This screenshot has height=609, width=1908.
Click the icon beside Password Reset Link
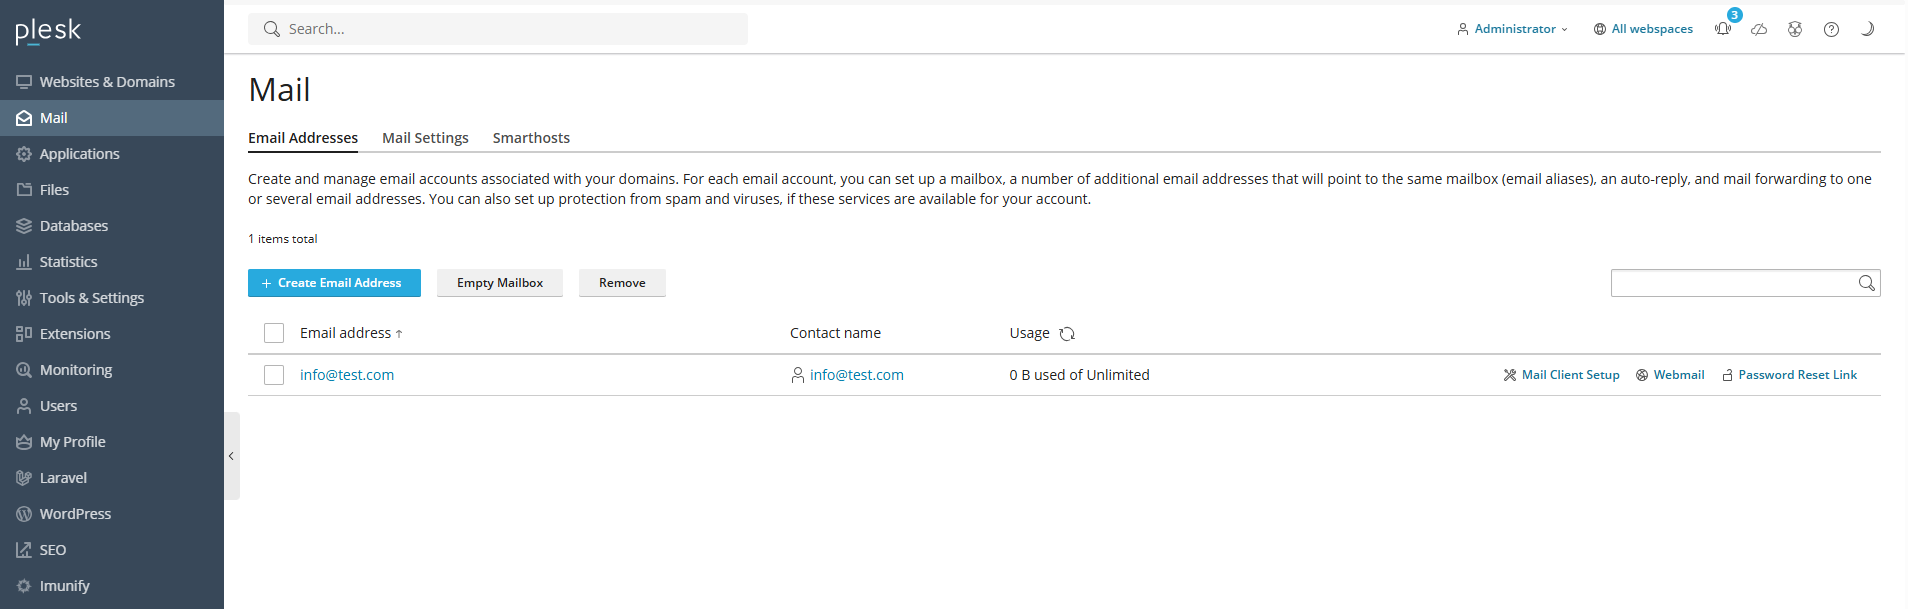1727,375
